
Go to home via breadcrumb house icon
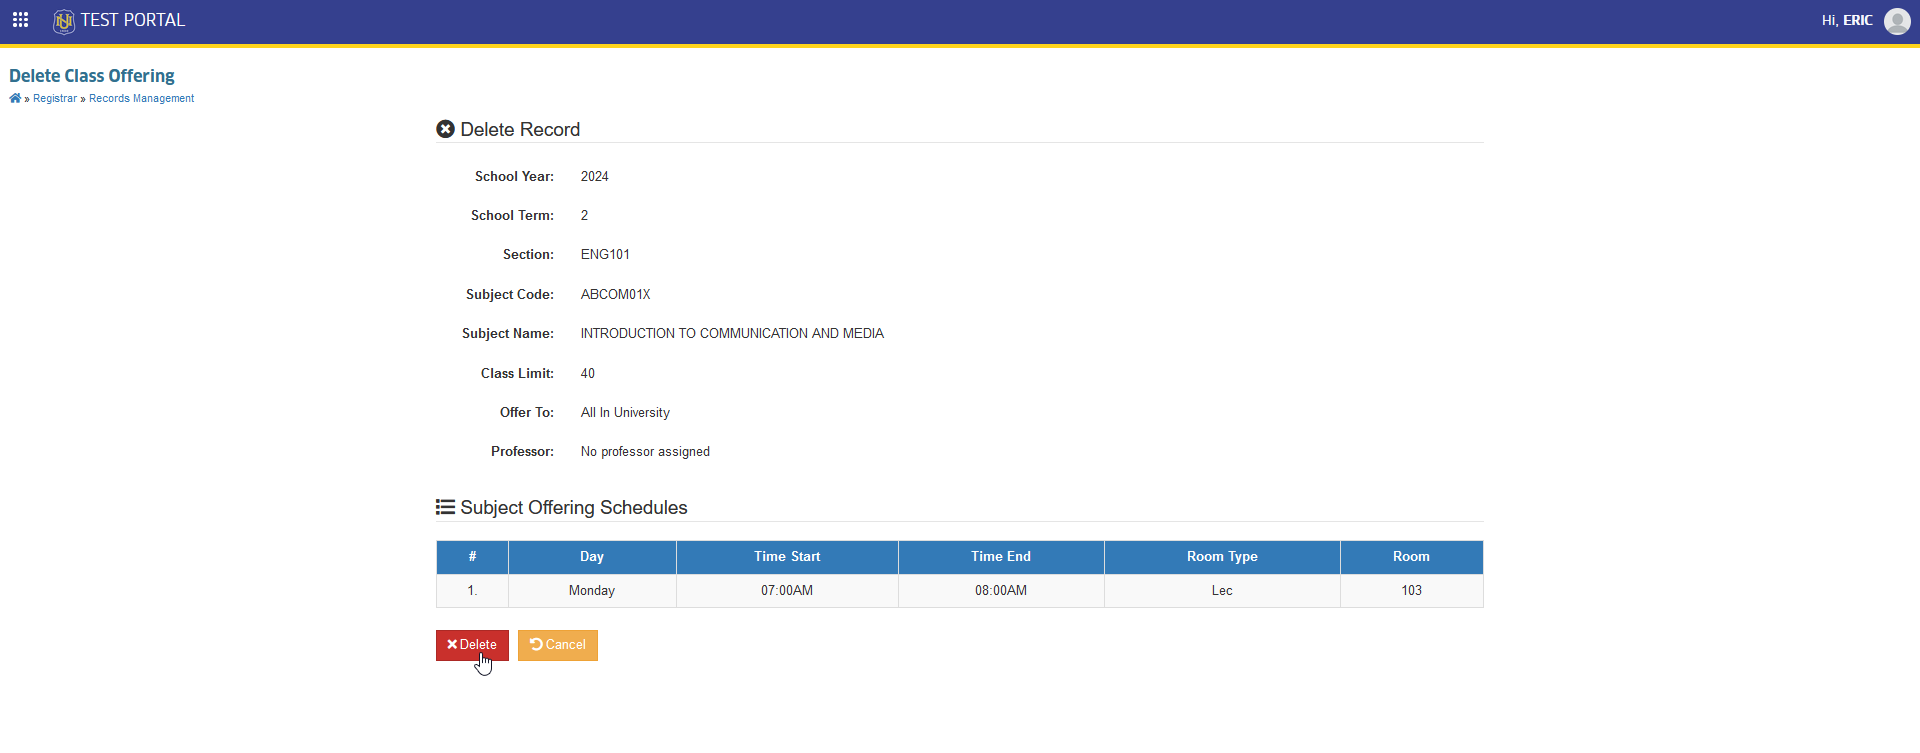coord(15,98)
